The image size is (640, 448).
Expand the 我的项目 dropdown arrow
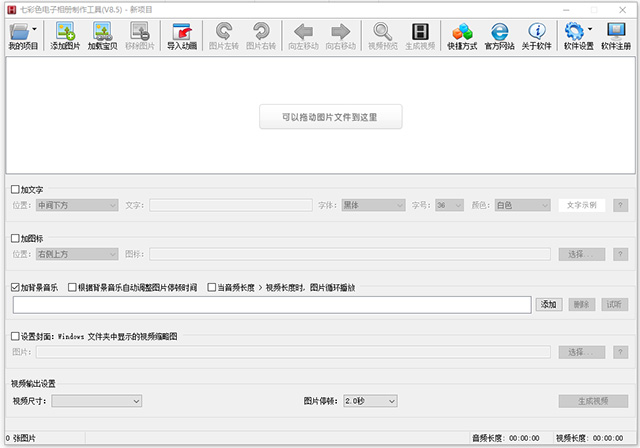(x=35, y=29)
